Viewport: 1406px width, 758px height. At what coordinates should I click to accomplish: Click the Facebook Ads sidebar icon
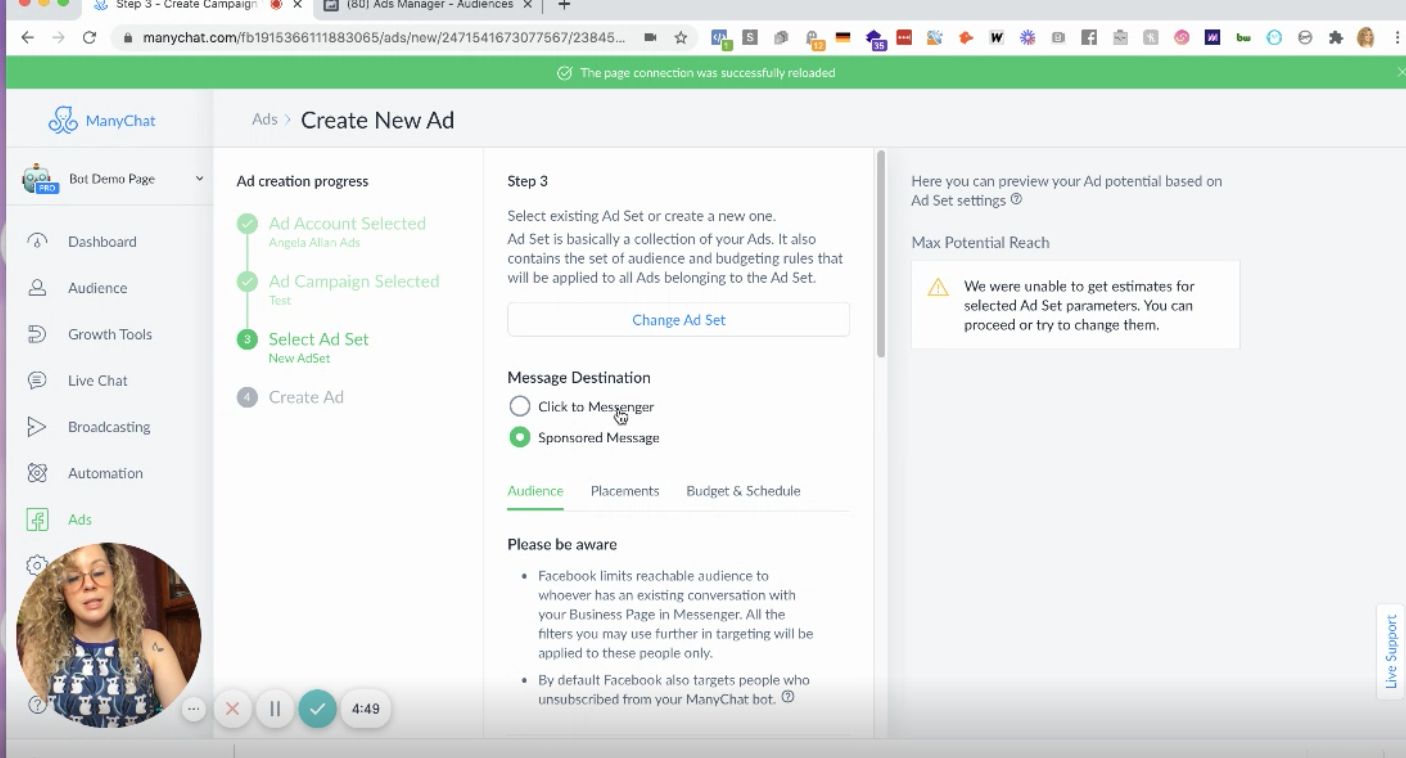click(37, 520)
